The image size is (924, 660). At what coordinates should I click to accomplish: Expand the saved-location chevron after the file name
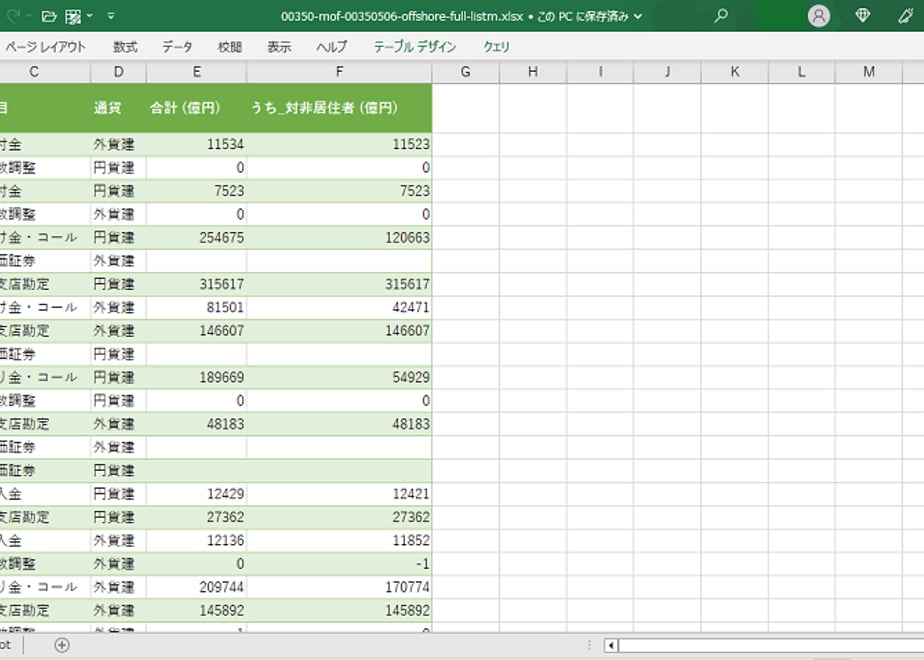coord(638,16)
